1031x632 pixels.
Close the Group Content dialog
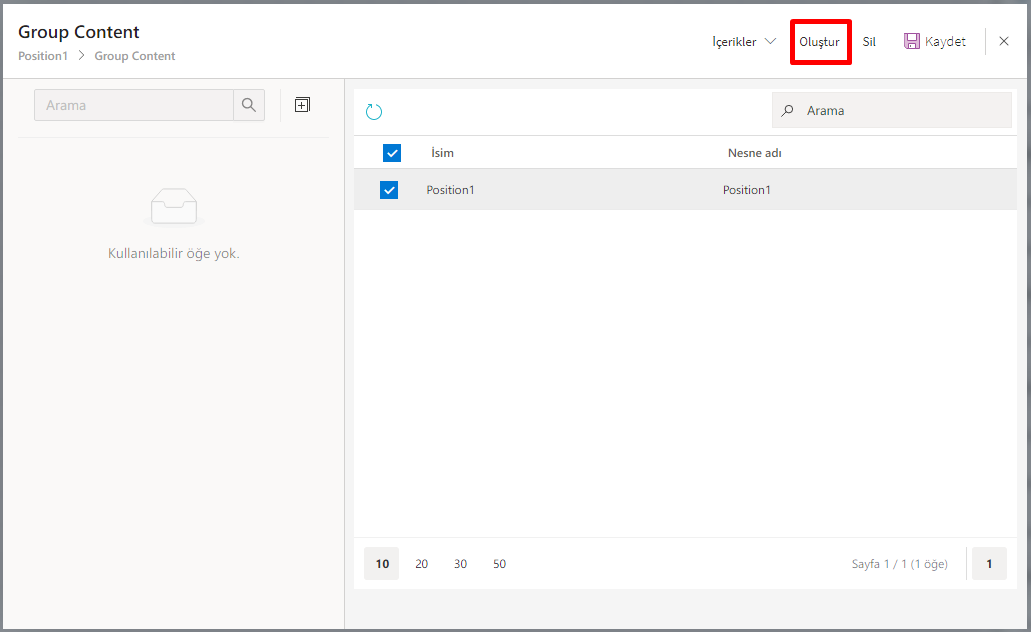pyautogui.click(x=1004, y=41)
